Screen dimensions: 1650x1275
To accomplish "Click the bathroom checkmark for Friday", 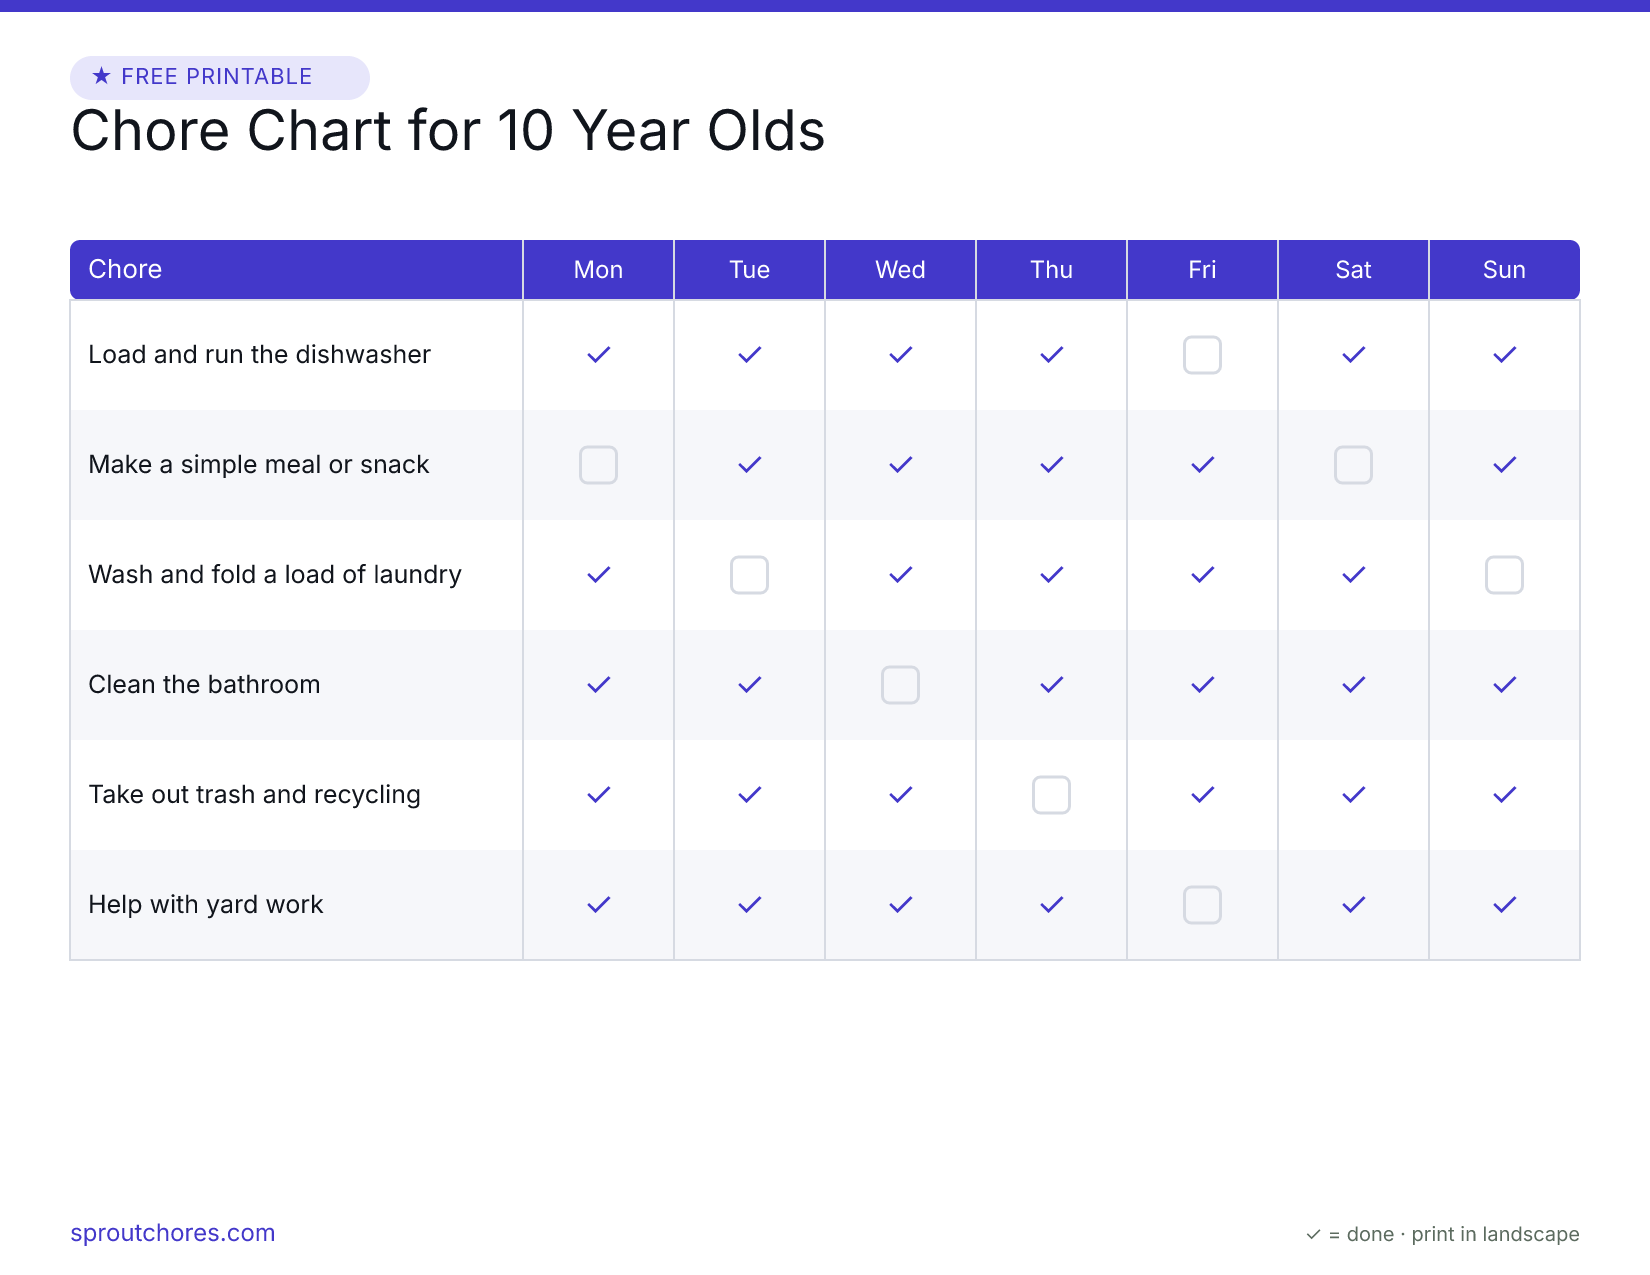I will click(1202, 685).
